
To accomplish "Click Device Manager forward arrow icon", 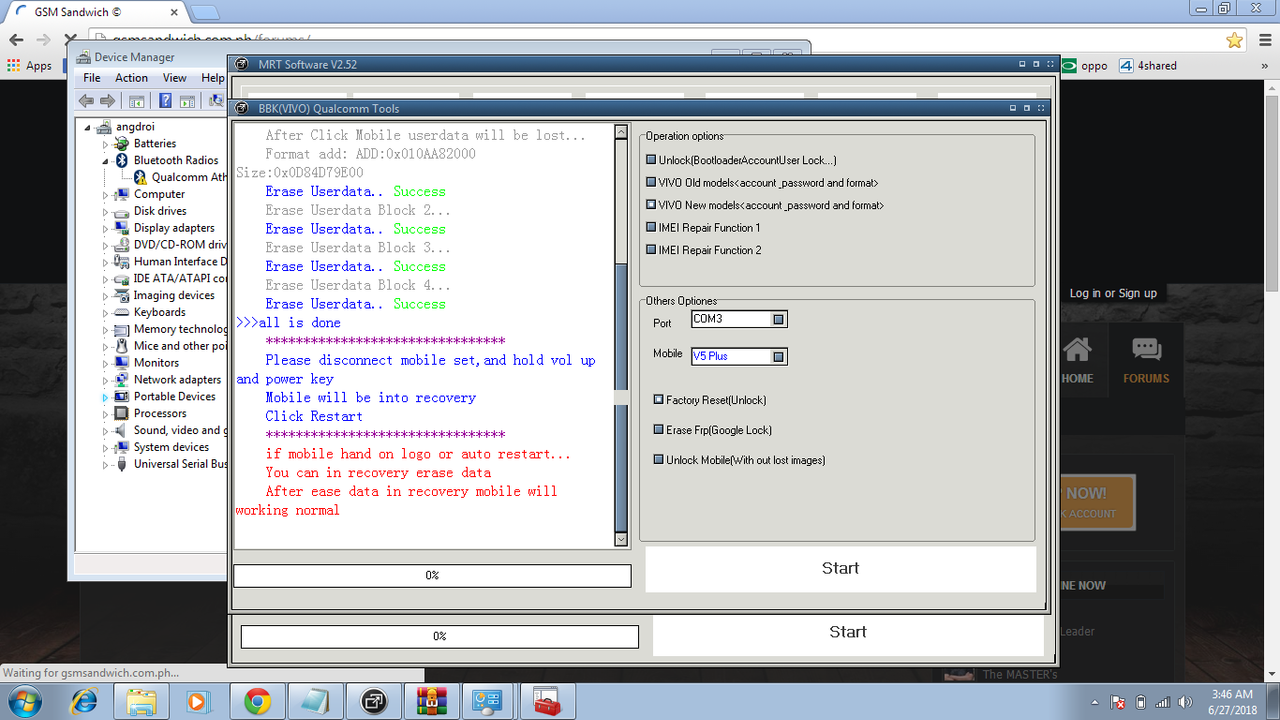I will point(107,101).
